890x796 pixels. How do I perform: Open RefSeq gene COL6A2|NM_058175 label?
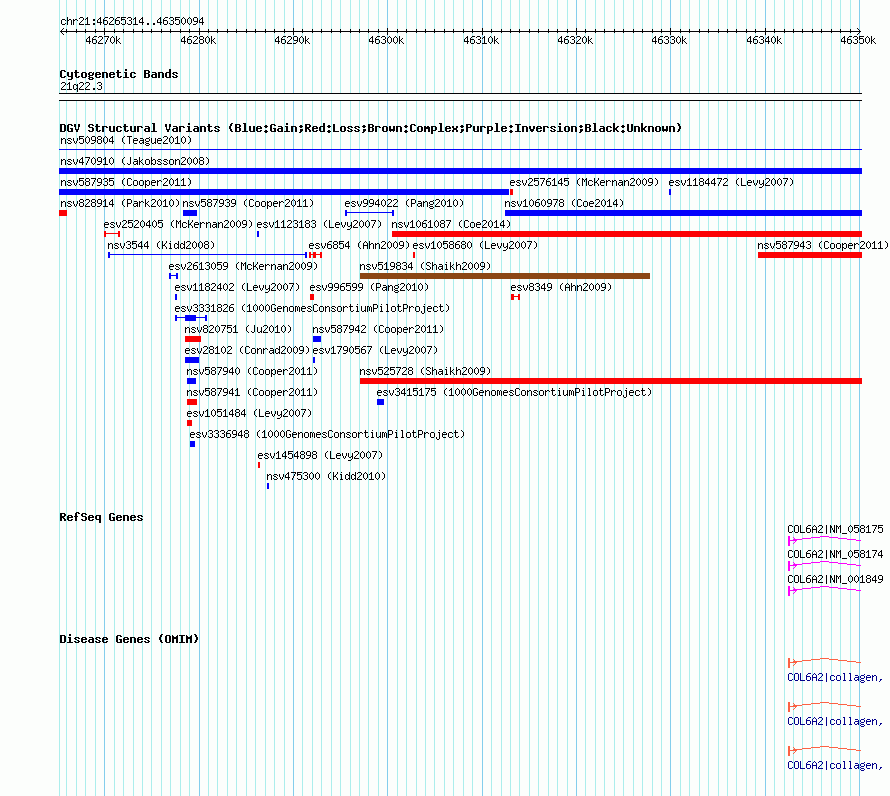(835, 529)
